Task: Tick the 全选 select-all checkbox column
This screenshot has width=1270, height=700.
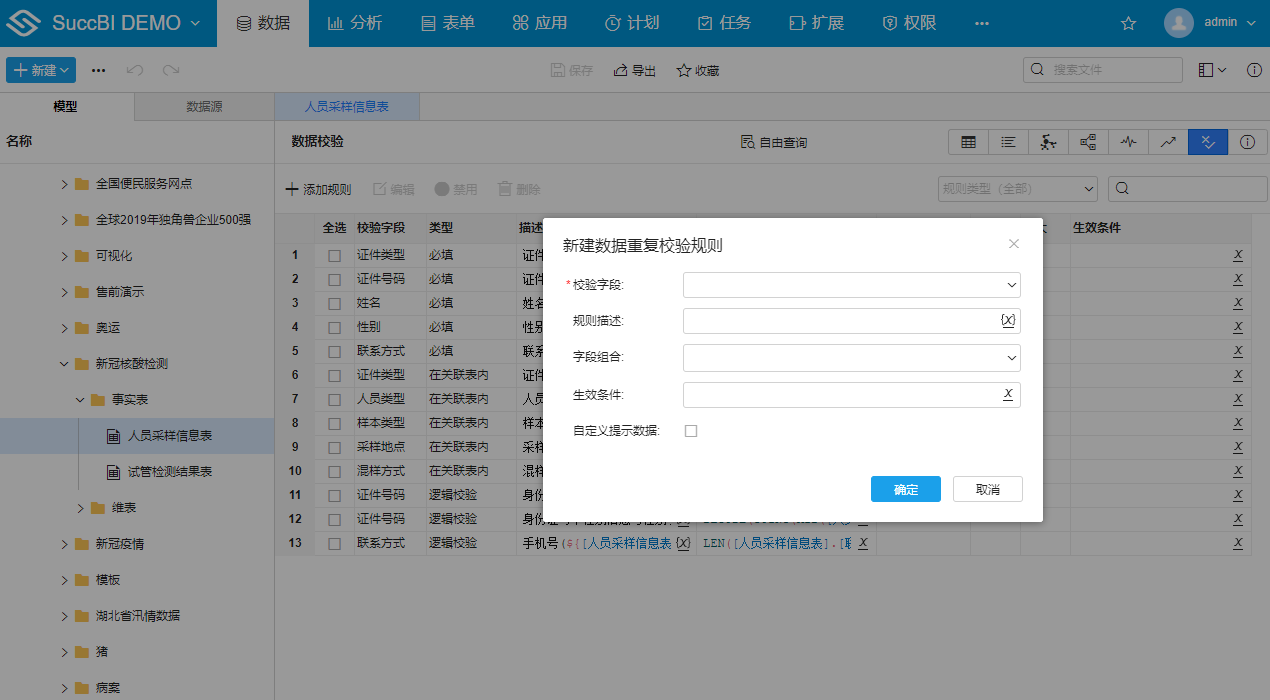Action: coord(334,228)
